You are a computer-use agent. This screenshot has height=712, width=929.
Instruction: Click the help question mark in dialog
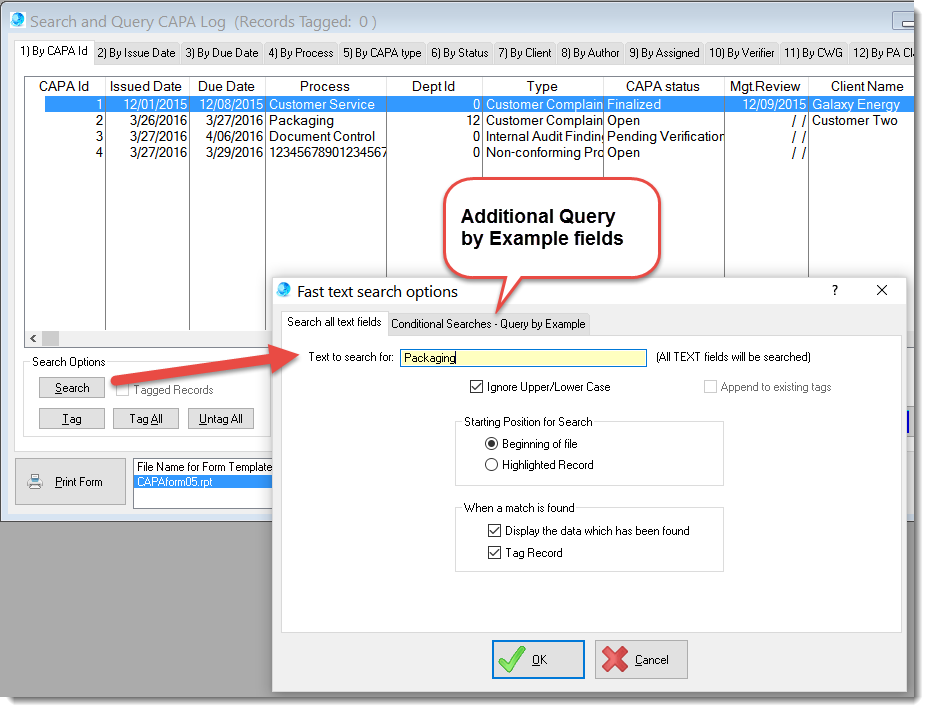pos(835,291)
